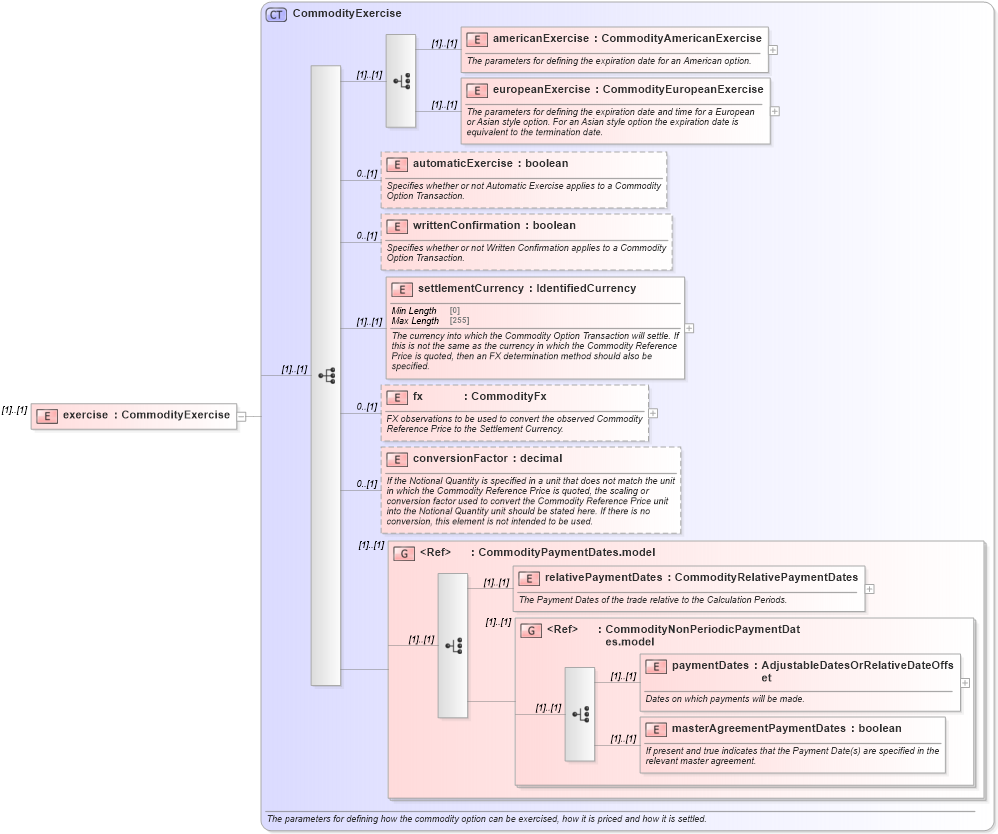998x834 pixels.
Task: Expand the paymentDates element details
Action: click(963, 682)
